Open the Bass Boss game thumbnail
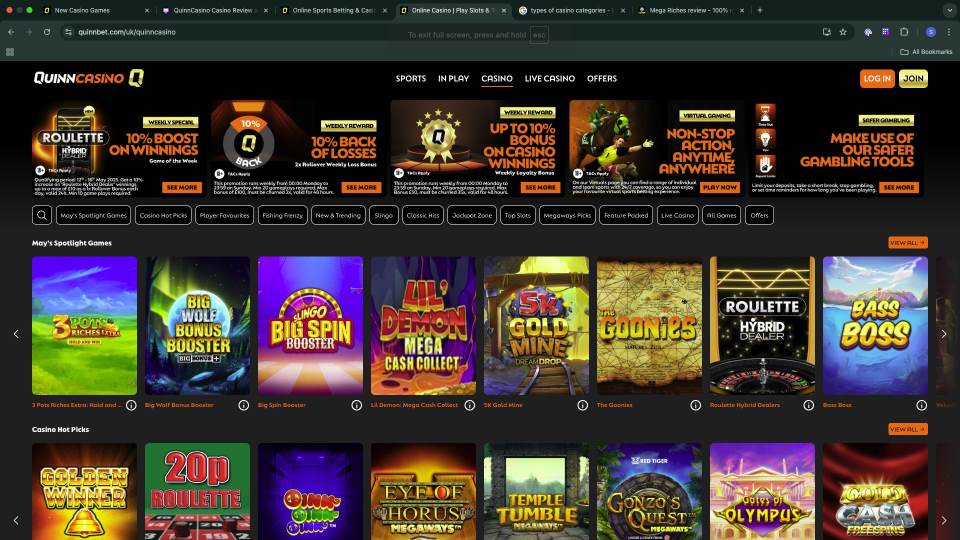This screenshot has width=960, height=540. point(875,326)
